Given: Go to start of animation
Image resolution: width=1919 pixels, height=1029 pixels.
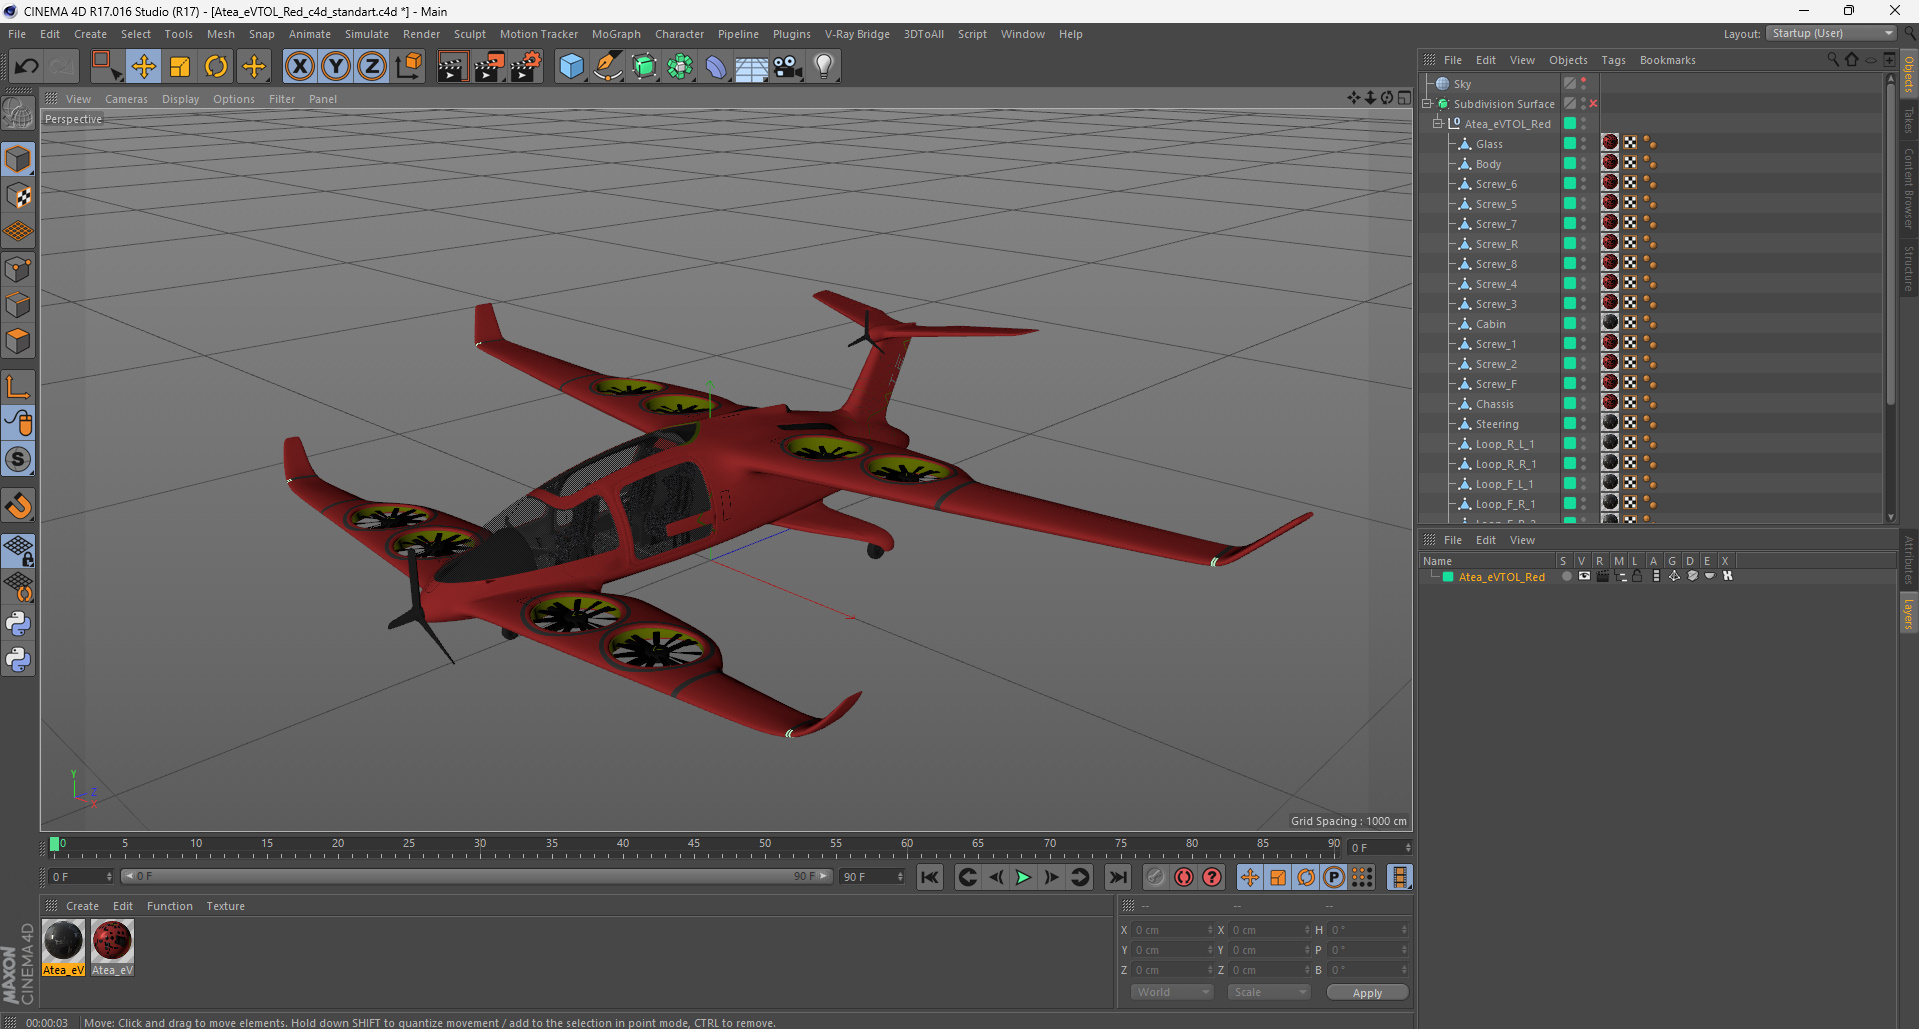Looking at the screenshot, I should pyautogui.click(x=930, y=877).
